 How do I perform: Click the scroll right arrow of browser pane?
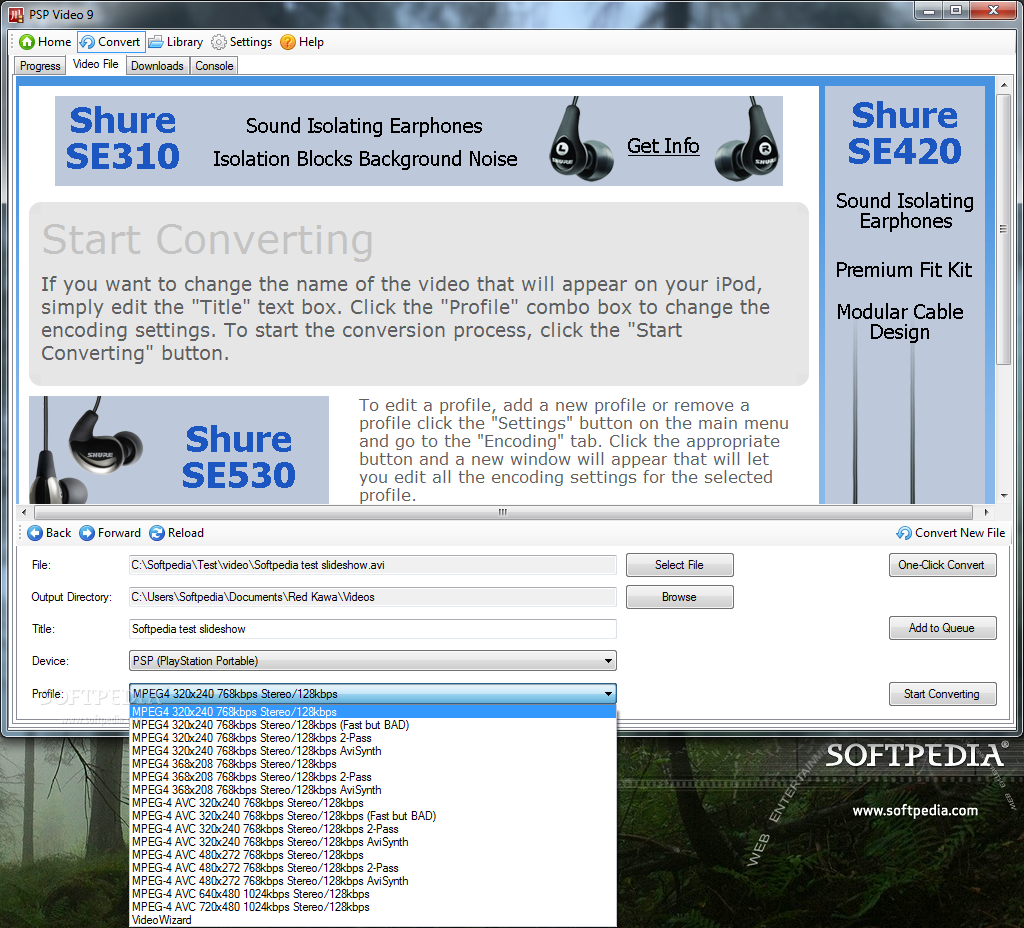986,512
